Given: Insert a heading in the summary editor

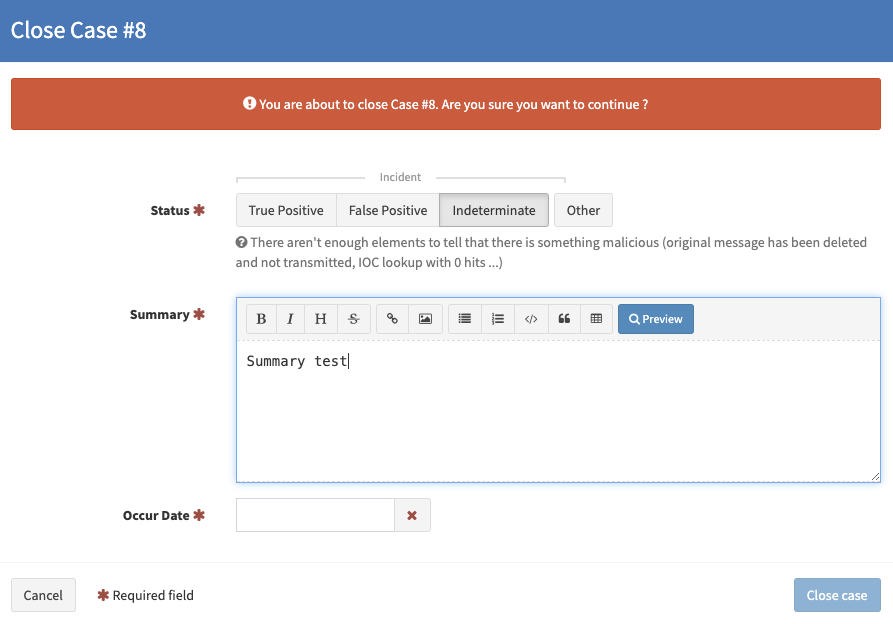Looking at the screenshot, I should click(320, 318).
